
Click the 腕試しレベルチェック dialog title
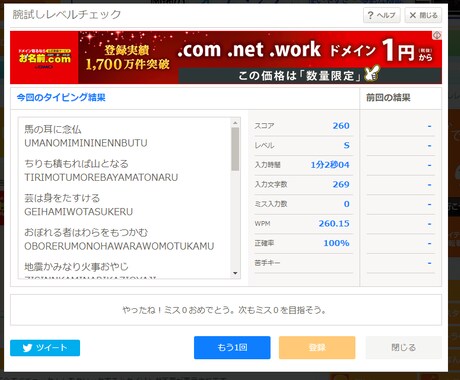point(67,14)
